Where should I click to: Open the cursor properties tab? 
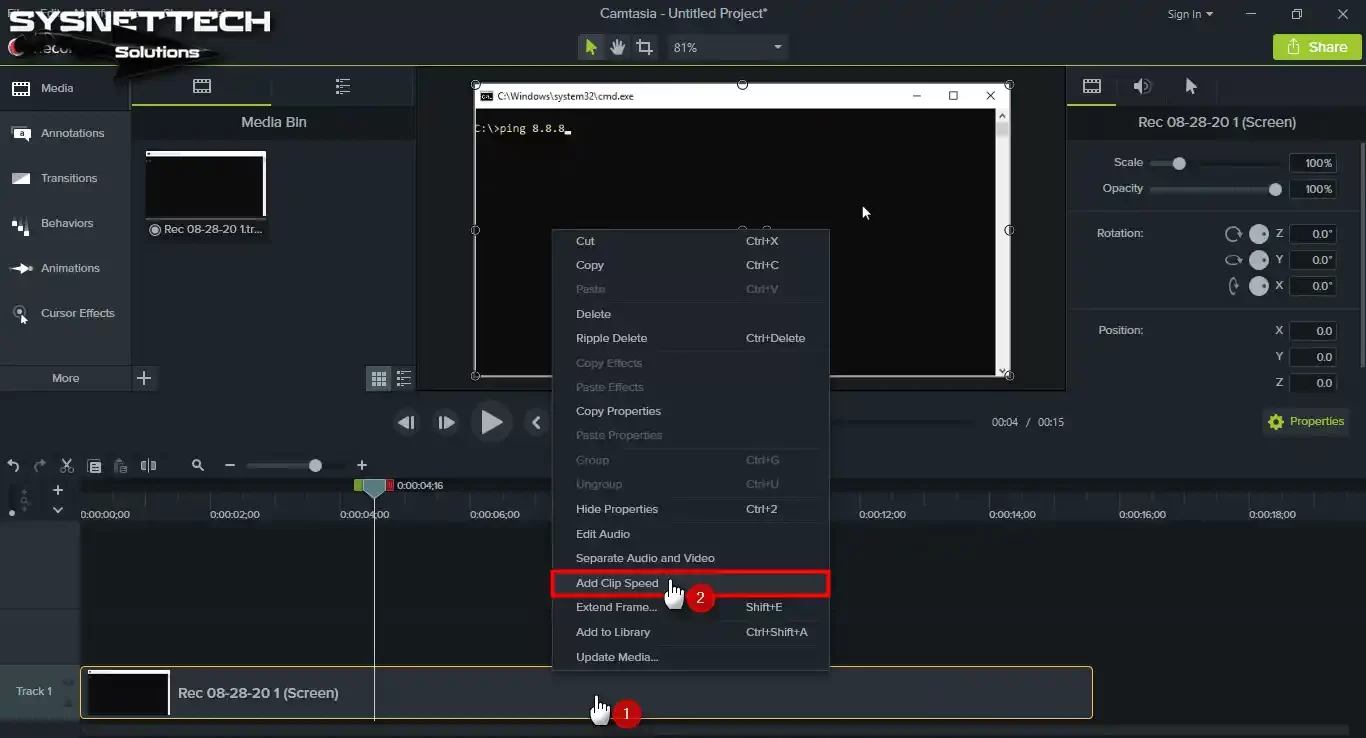coord(1191,86)
